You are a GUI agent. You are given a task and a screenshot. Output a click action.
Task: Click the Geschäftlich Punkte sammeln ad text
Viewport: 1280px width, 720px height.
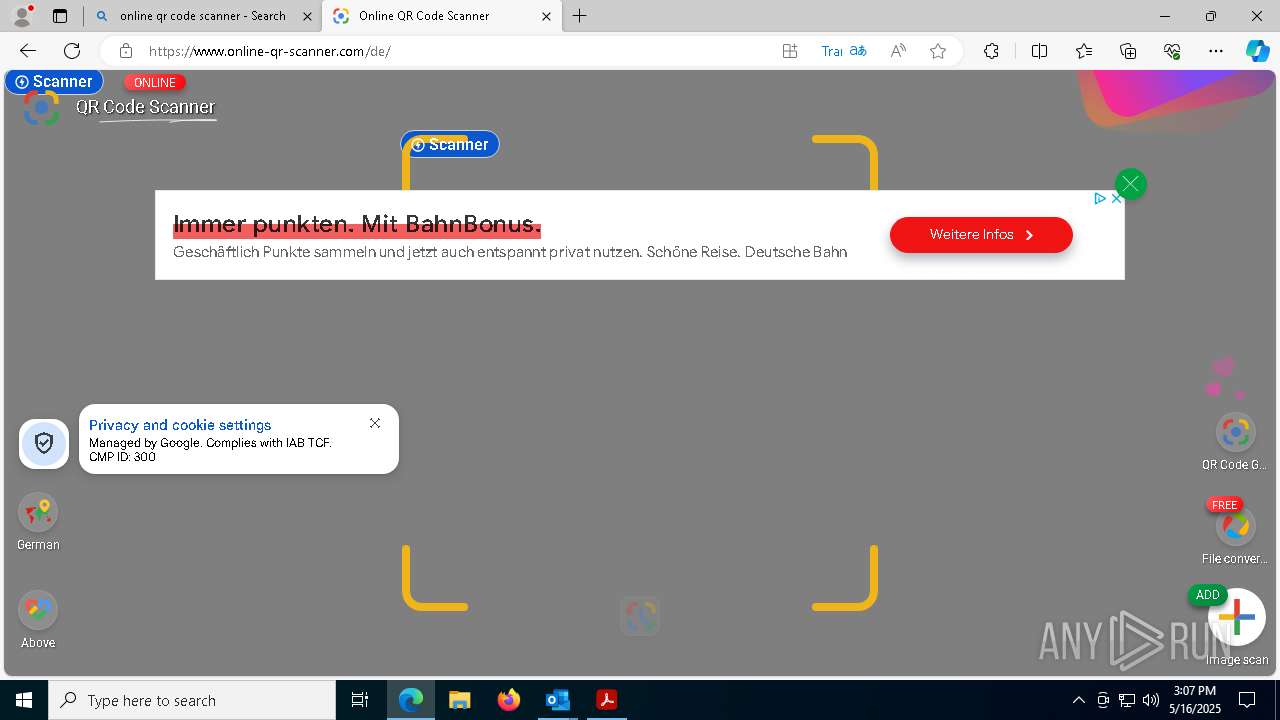coord(510,252)
